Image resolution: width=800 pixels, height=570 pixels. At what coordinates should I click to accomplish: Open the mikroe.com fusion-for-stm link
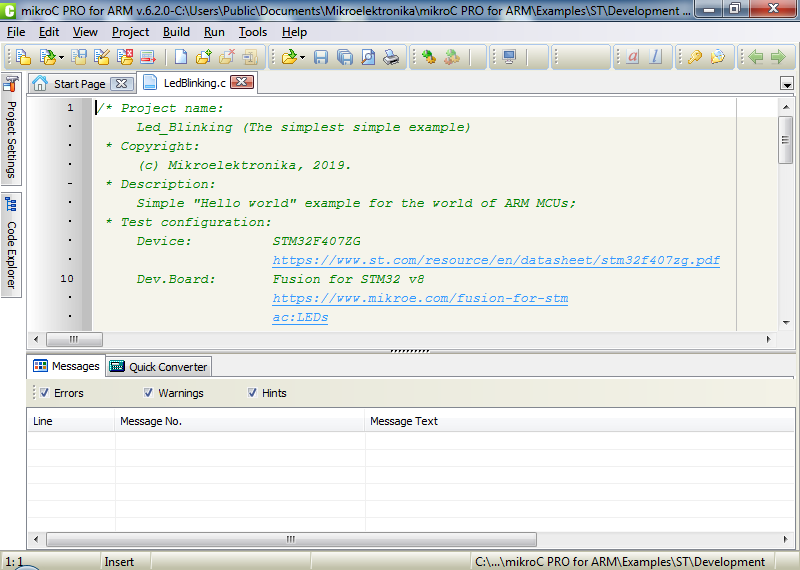(420, 298)
